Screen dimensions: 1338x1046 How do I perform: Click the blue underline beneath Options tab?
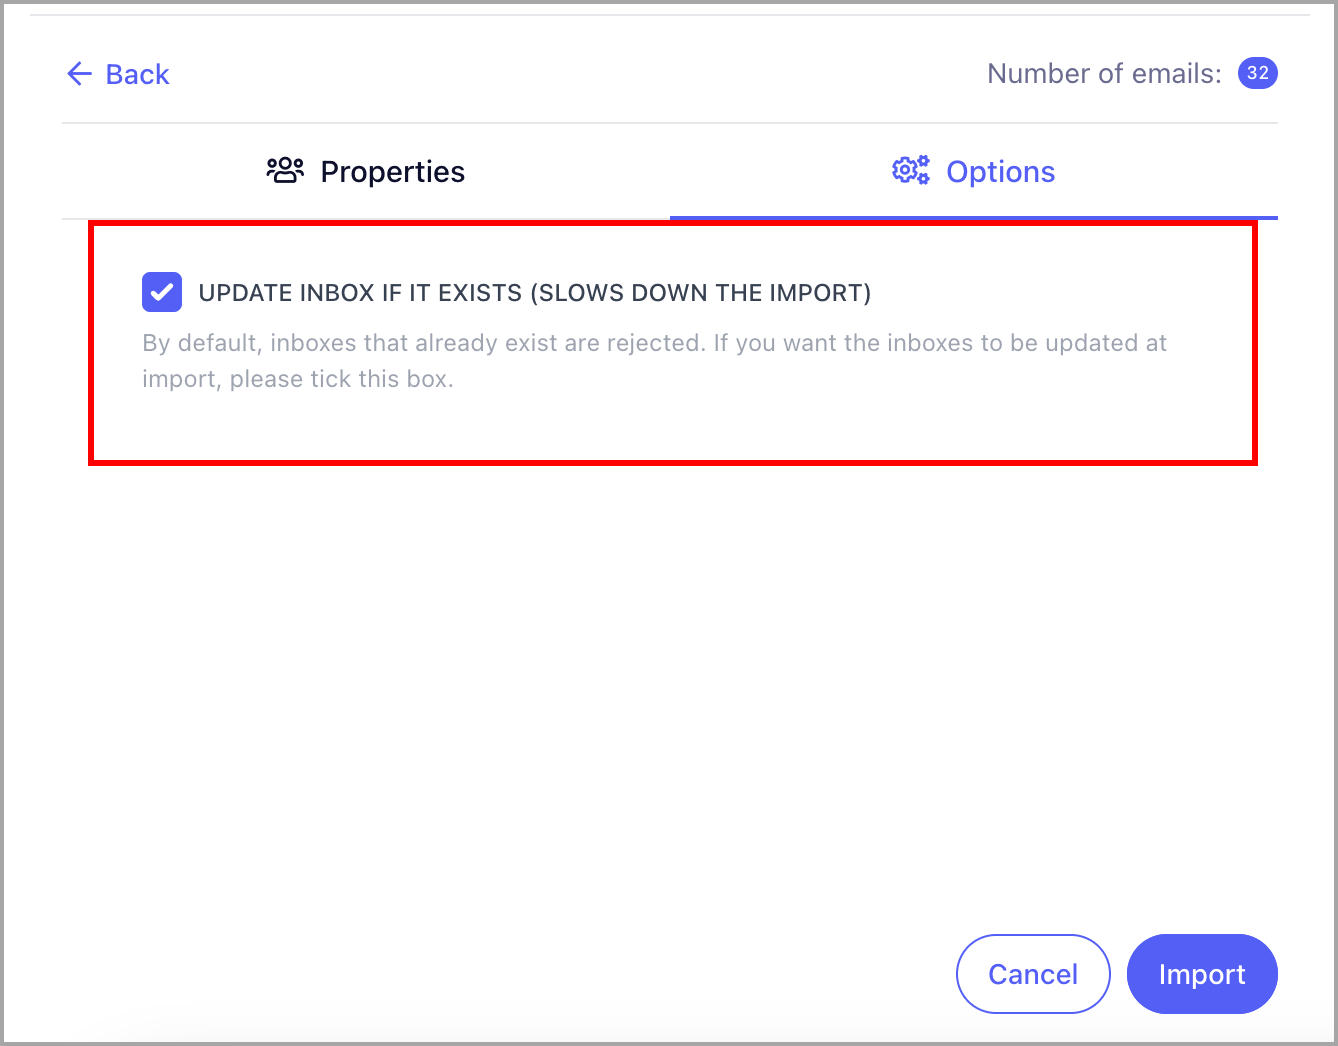point(974,217)
